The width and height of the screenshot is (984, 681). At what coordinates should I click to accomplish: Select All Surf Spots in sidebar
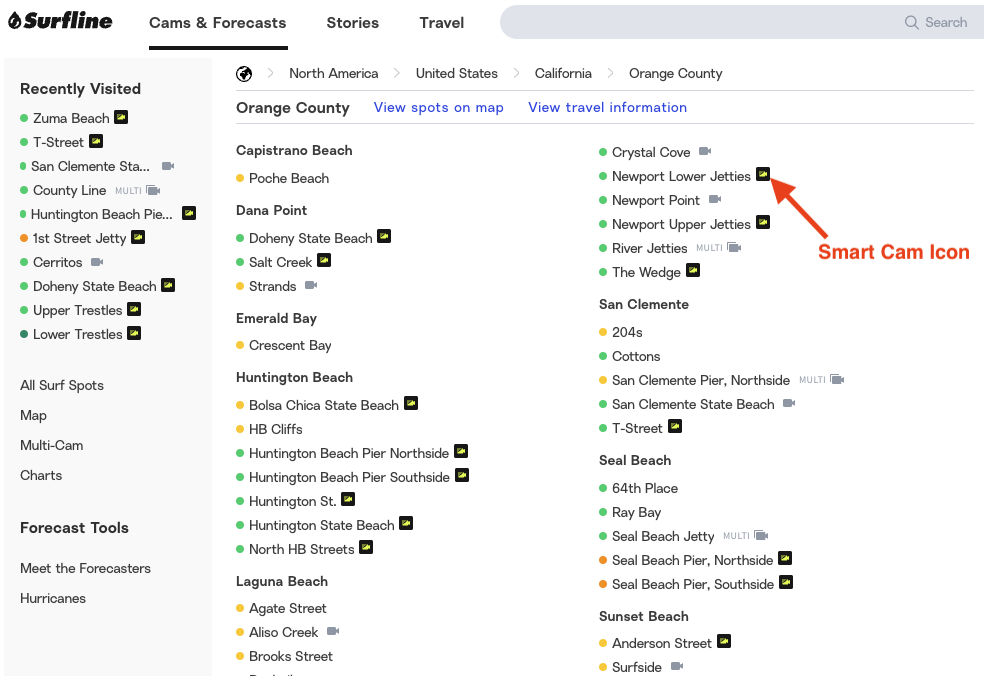pos(62,385)
